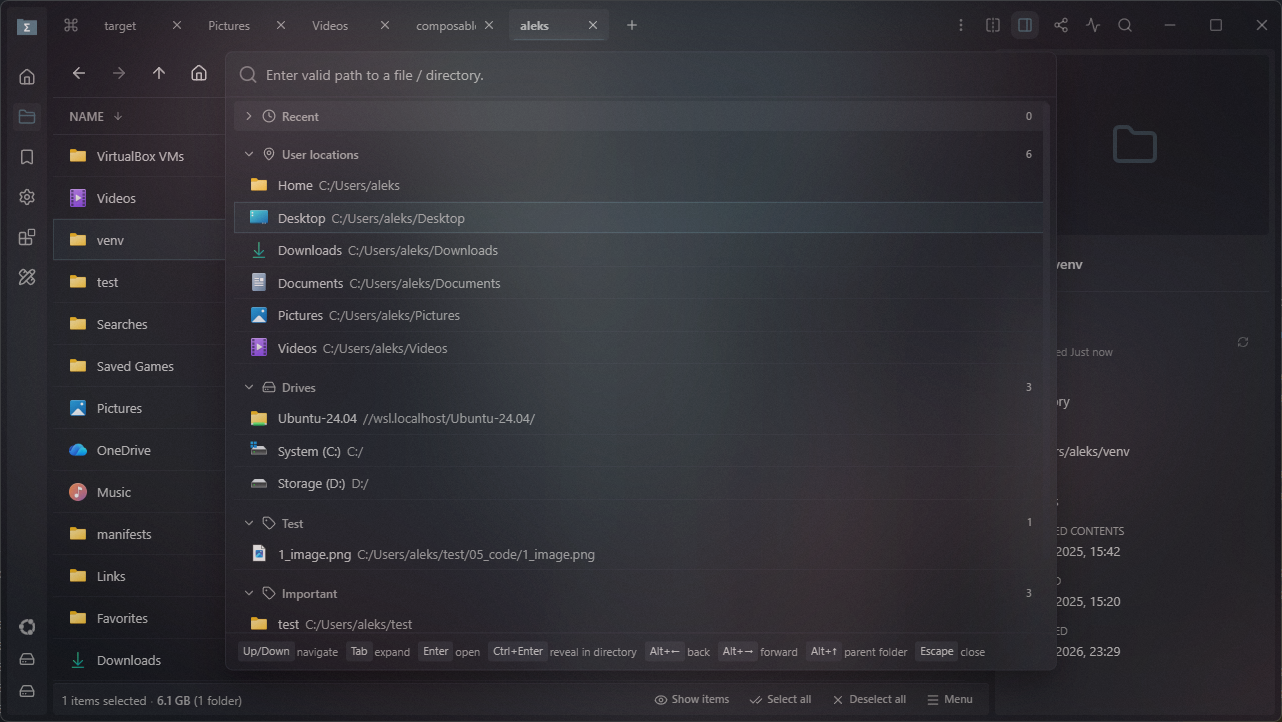
Task: Open the Home page sidebar icon
Action: pyautogui.click(x=27, y=76)
